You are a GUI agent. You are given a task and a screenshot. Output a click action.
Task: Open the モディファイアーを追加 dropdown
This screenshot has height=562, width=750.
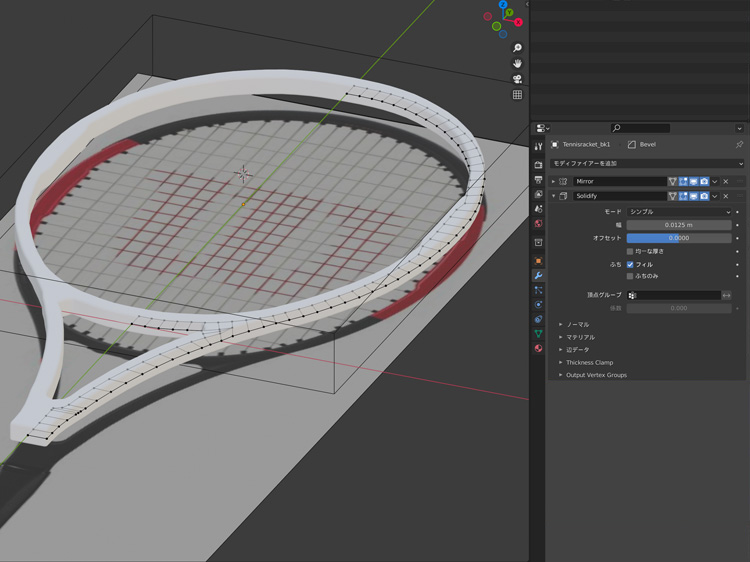(x=647, y=163)
